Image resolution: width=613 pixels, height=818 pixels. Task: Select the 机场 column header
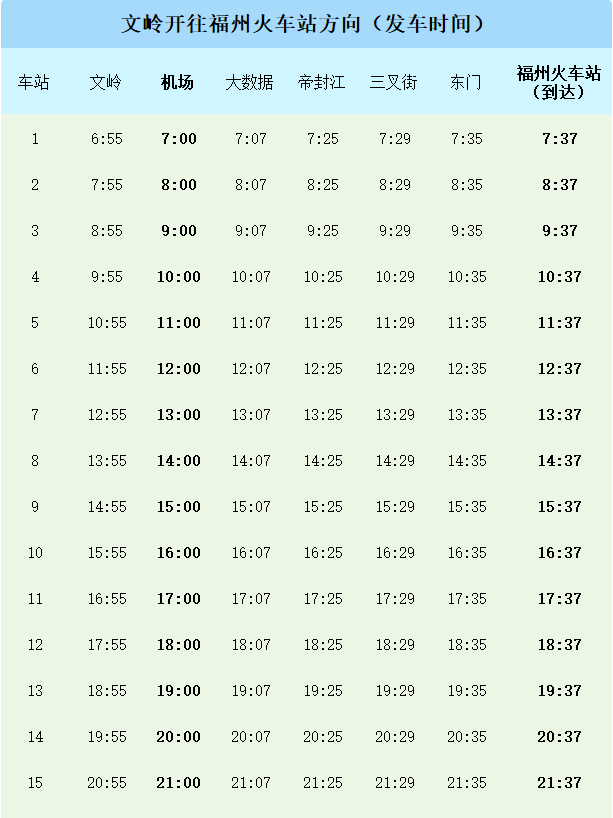tap(177, 82)
